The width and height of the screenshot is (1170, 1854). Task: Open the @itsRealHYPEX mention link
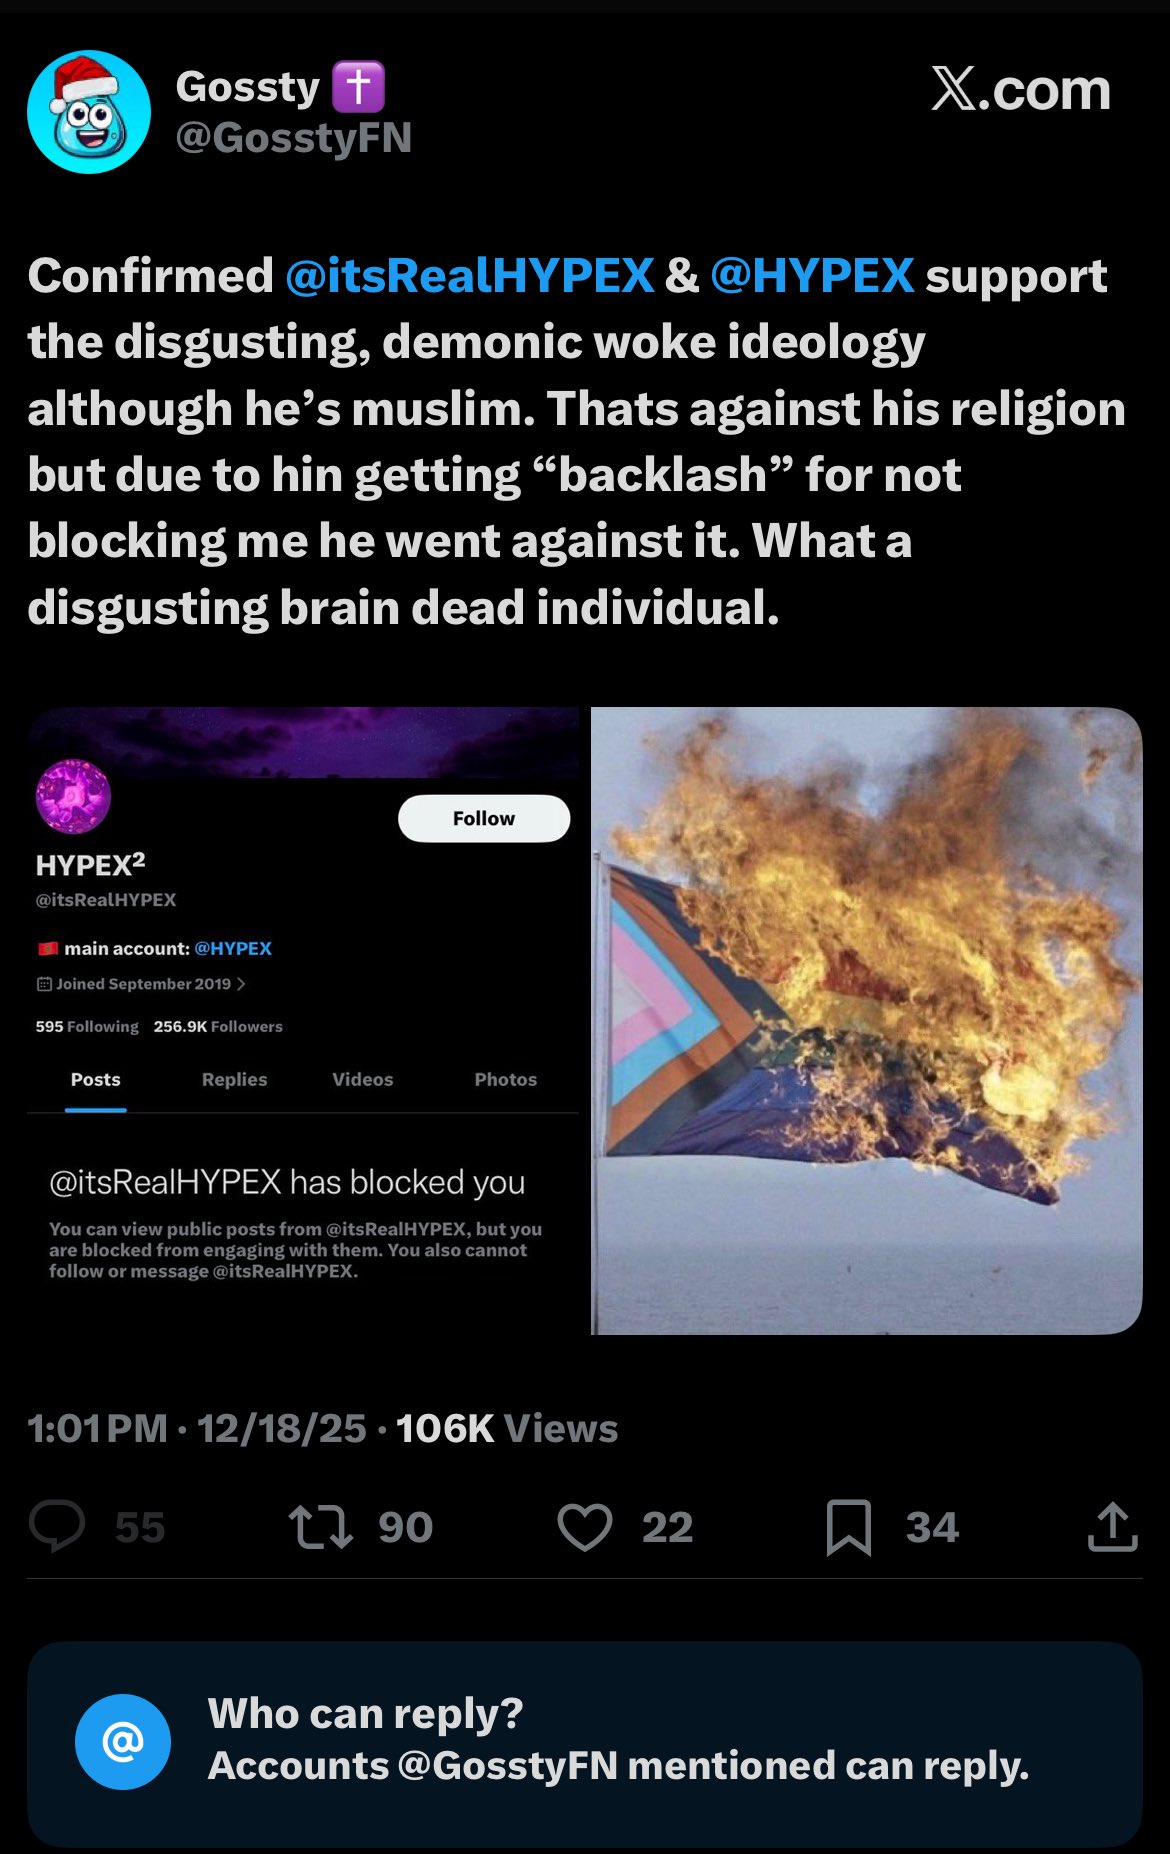pos(470,275)
